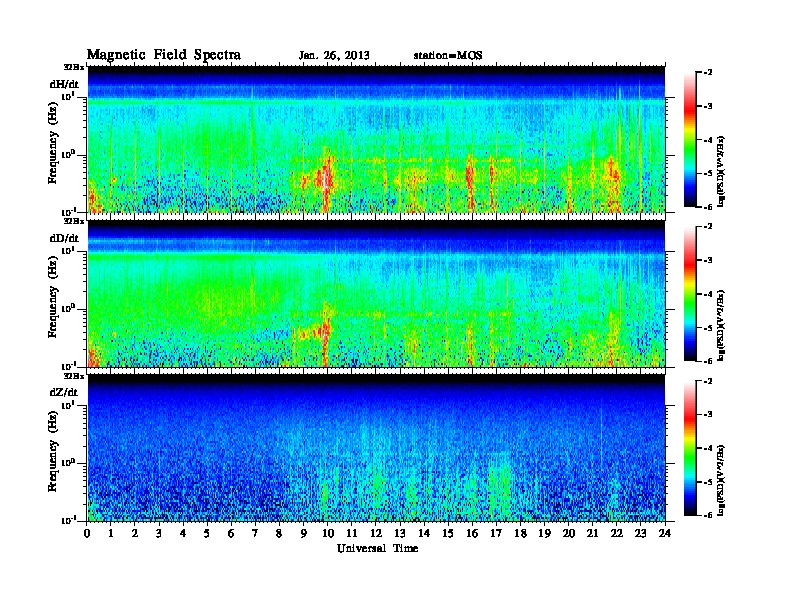Click hour tick label "24" on time axis
The width and height of the screenshot is (792, 612).
coord(665,534)
